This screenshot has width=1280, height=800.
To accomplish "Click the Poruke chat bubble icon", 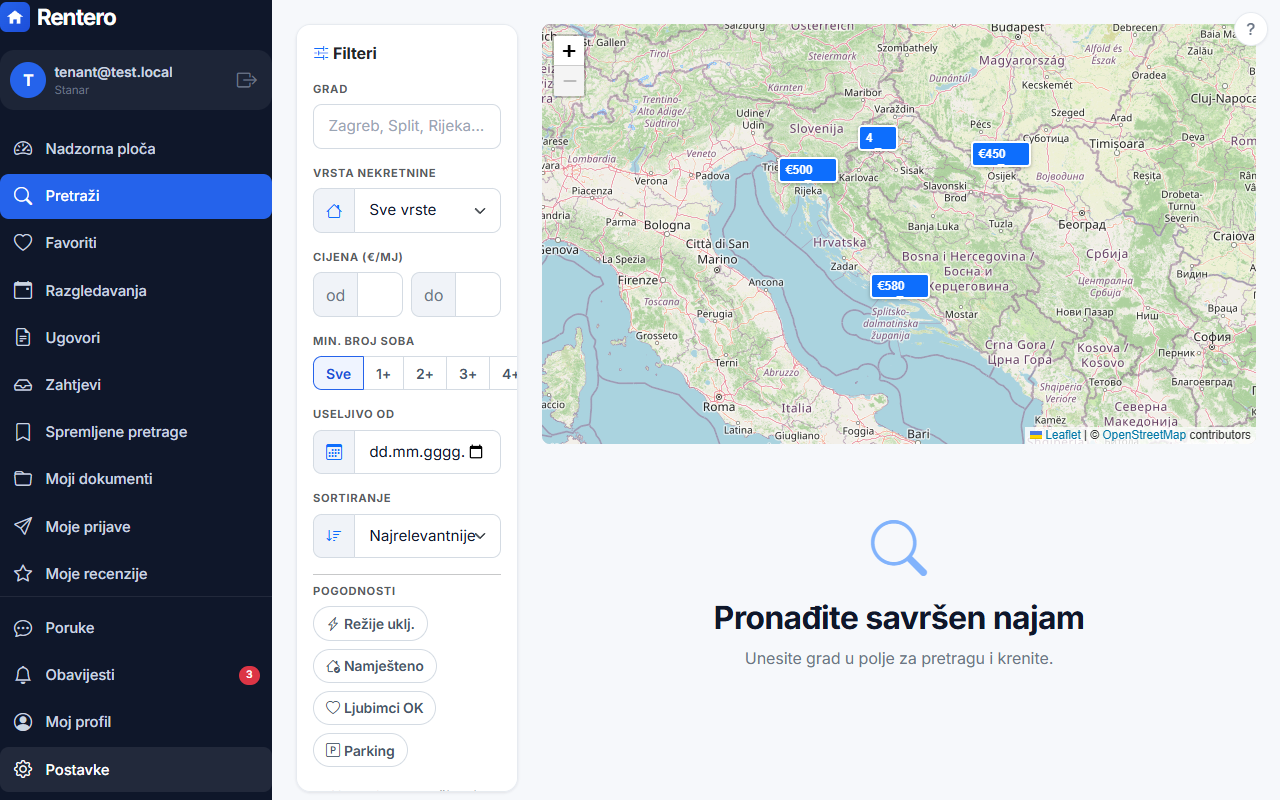I will click(x=23, y=628).
